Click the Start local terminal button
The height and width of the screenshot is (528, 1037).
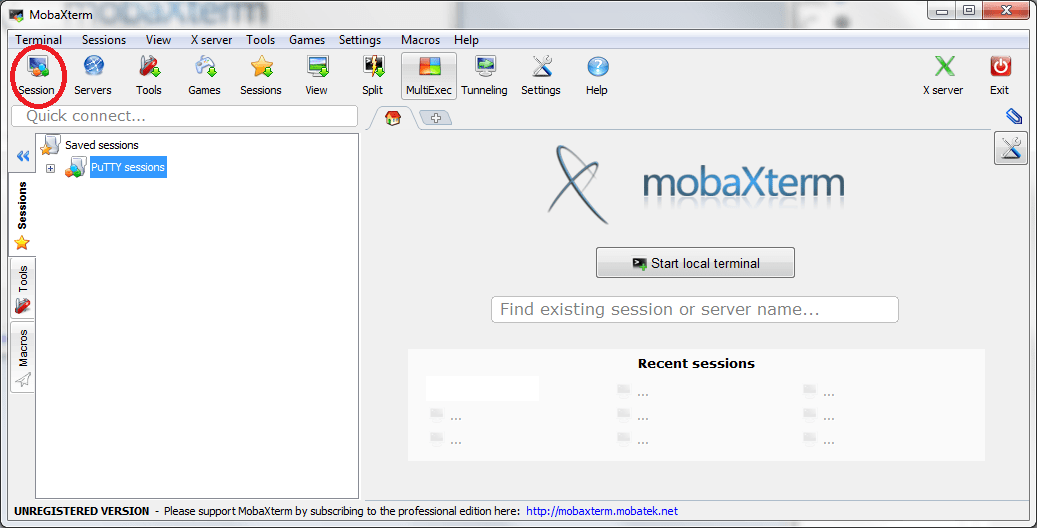point(695,263)
